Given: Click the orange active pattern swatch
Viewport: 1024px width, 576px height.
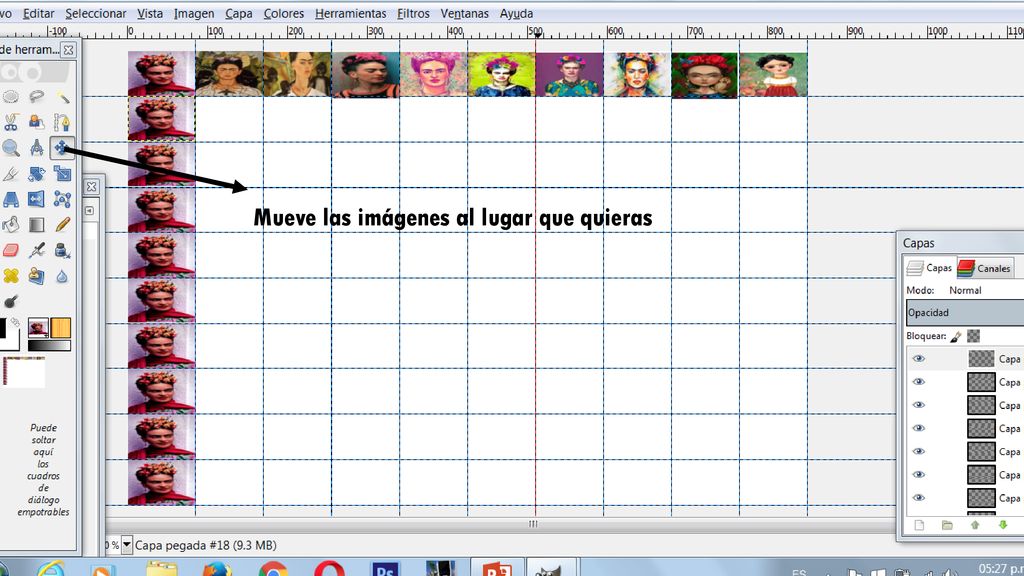Looking at the screenshot, I should 61,328.
